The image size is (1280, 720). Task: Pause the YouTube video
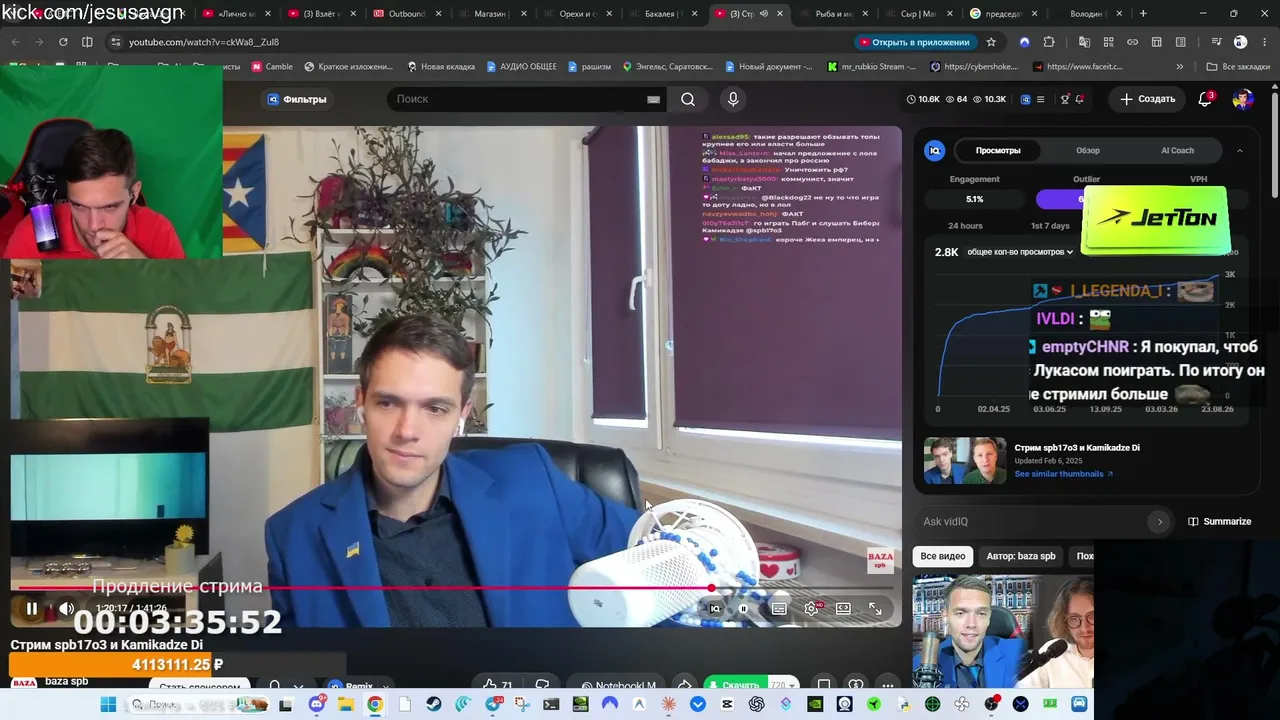pyautogui.click(x=32, y=608)
